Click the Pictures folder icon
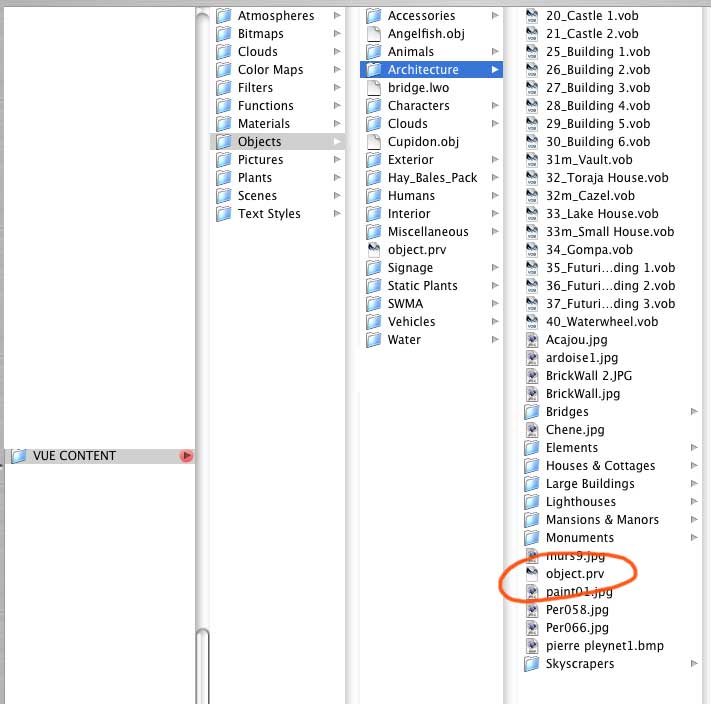 224,160
